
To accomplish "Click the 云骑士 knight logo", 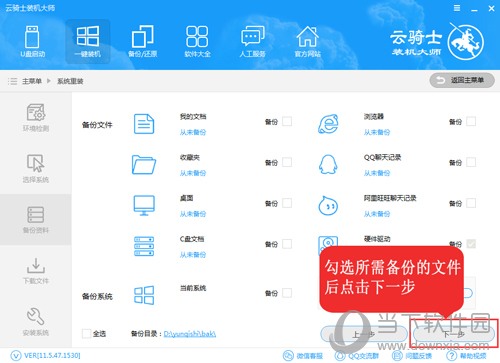I will click(x=465, y=43).
